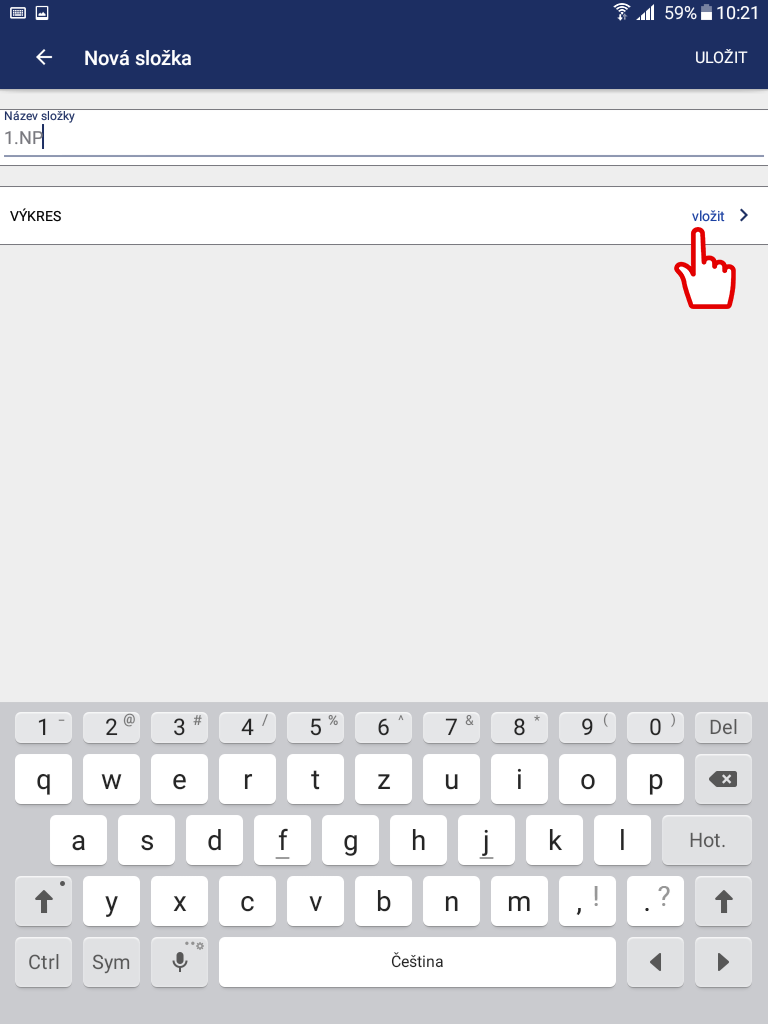
Task: Tap the letter z key
Action: click(383, 779)
